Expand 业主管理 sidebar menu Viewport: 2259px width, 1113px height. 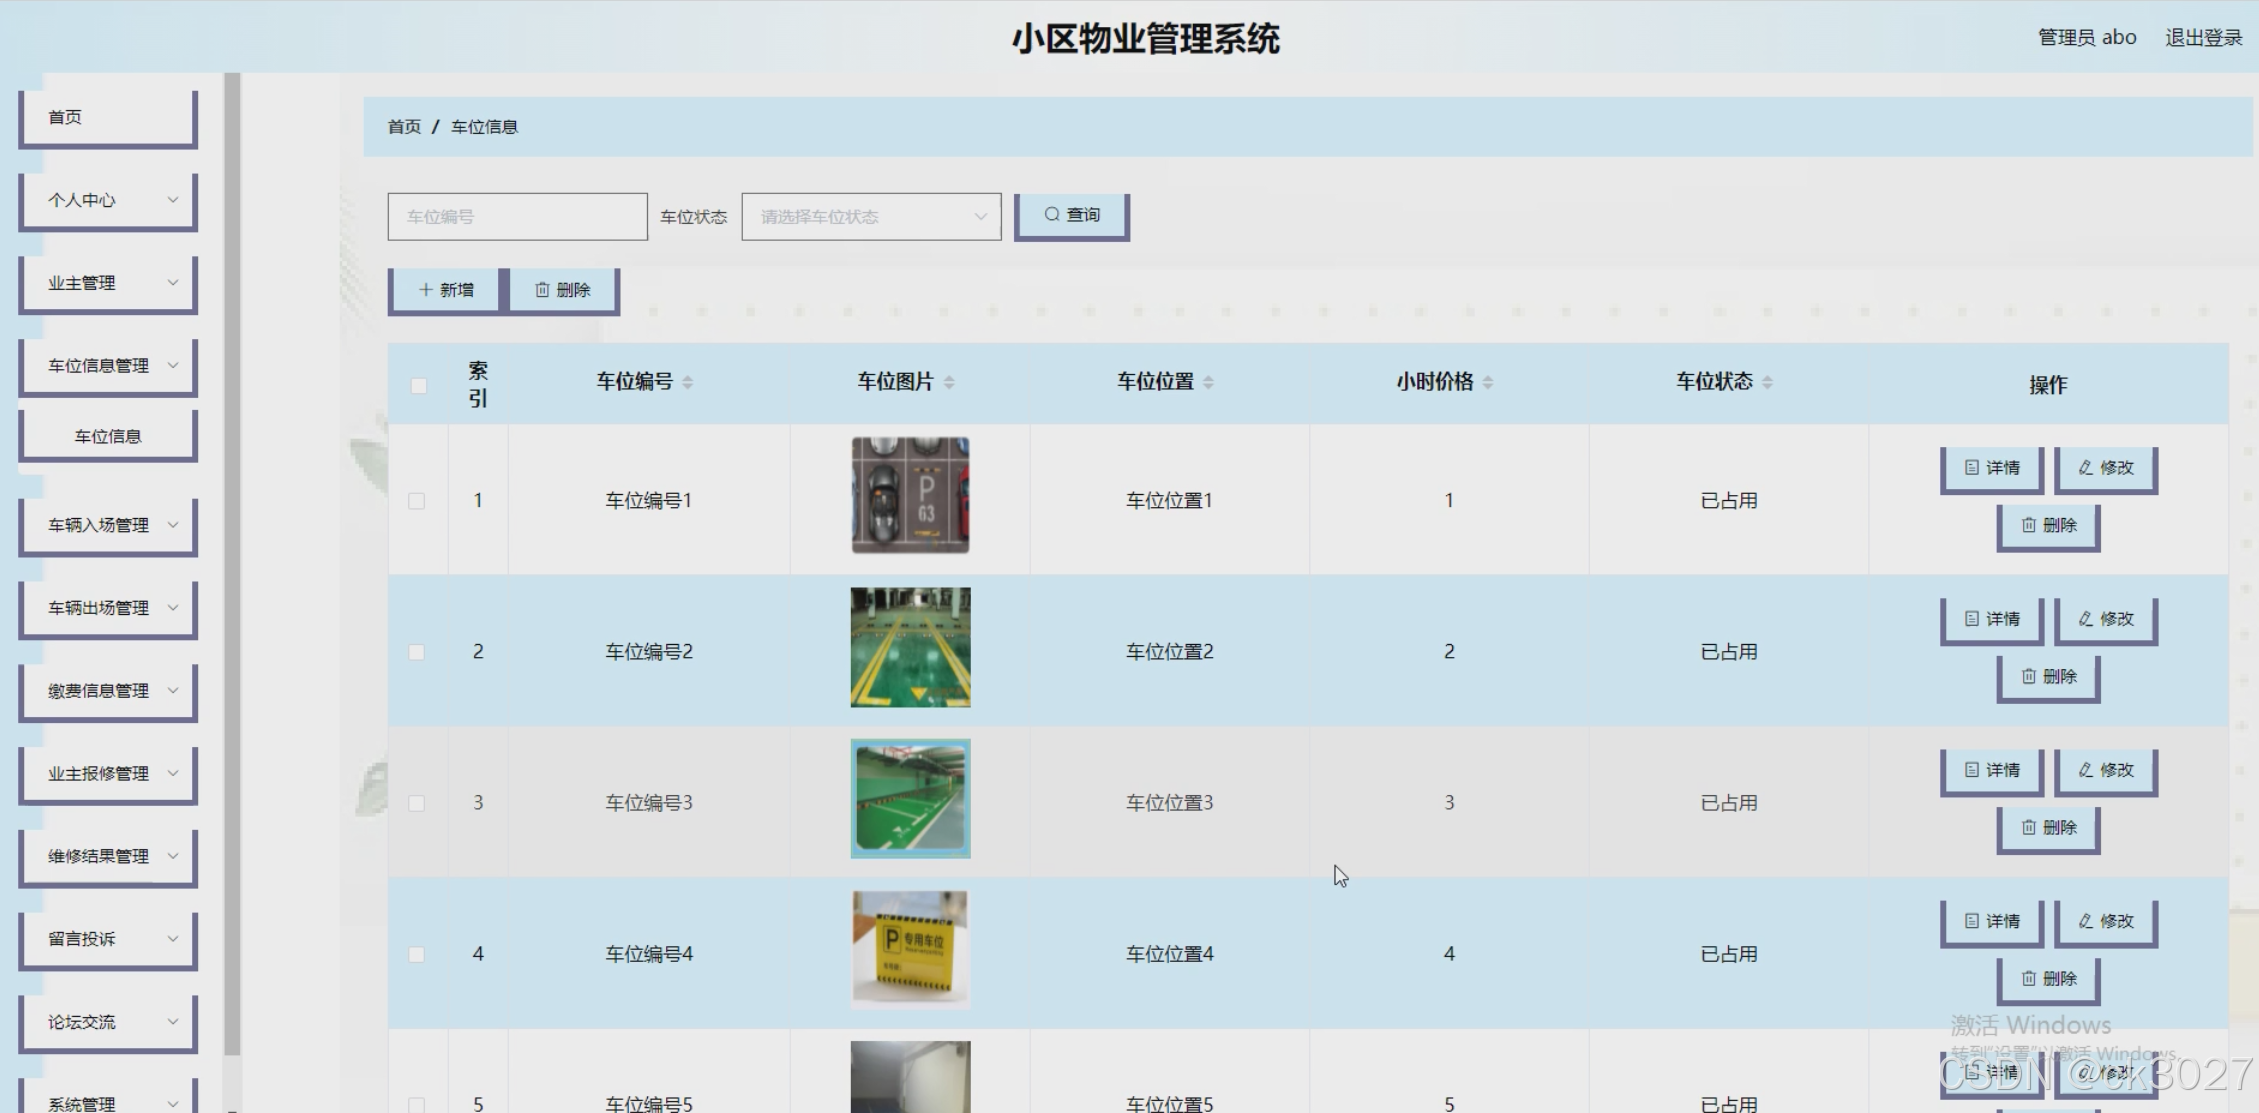click(x=107, y=283)
